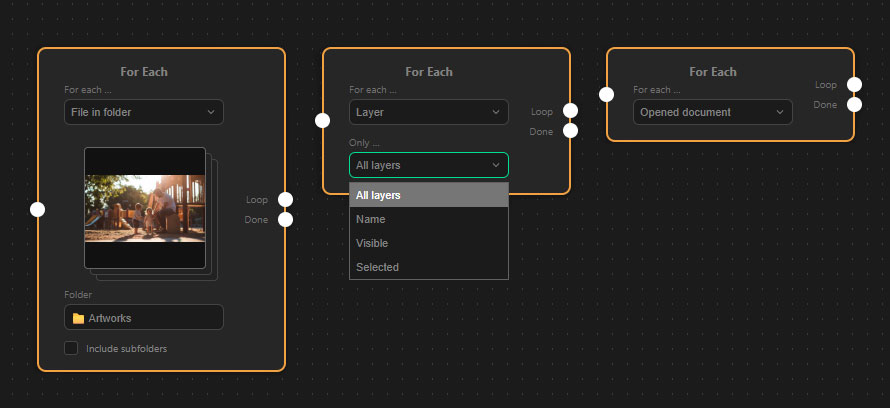The width and height of the screenshot is (890, 408).
Task: Open the Layer type dropdown
Action: [428, 112]
